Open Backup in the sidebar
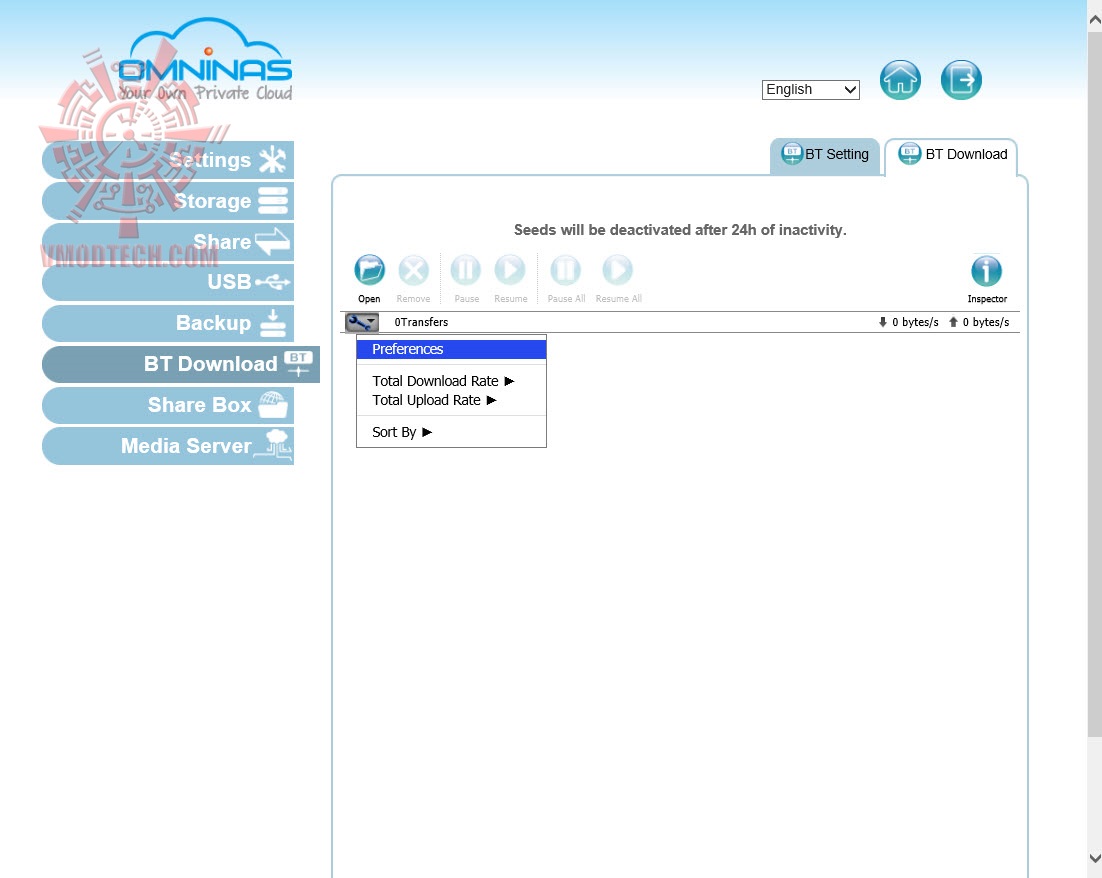 (x=168, y=323)
